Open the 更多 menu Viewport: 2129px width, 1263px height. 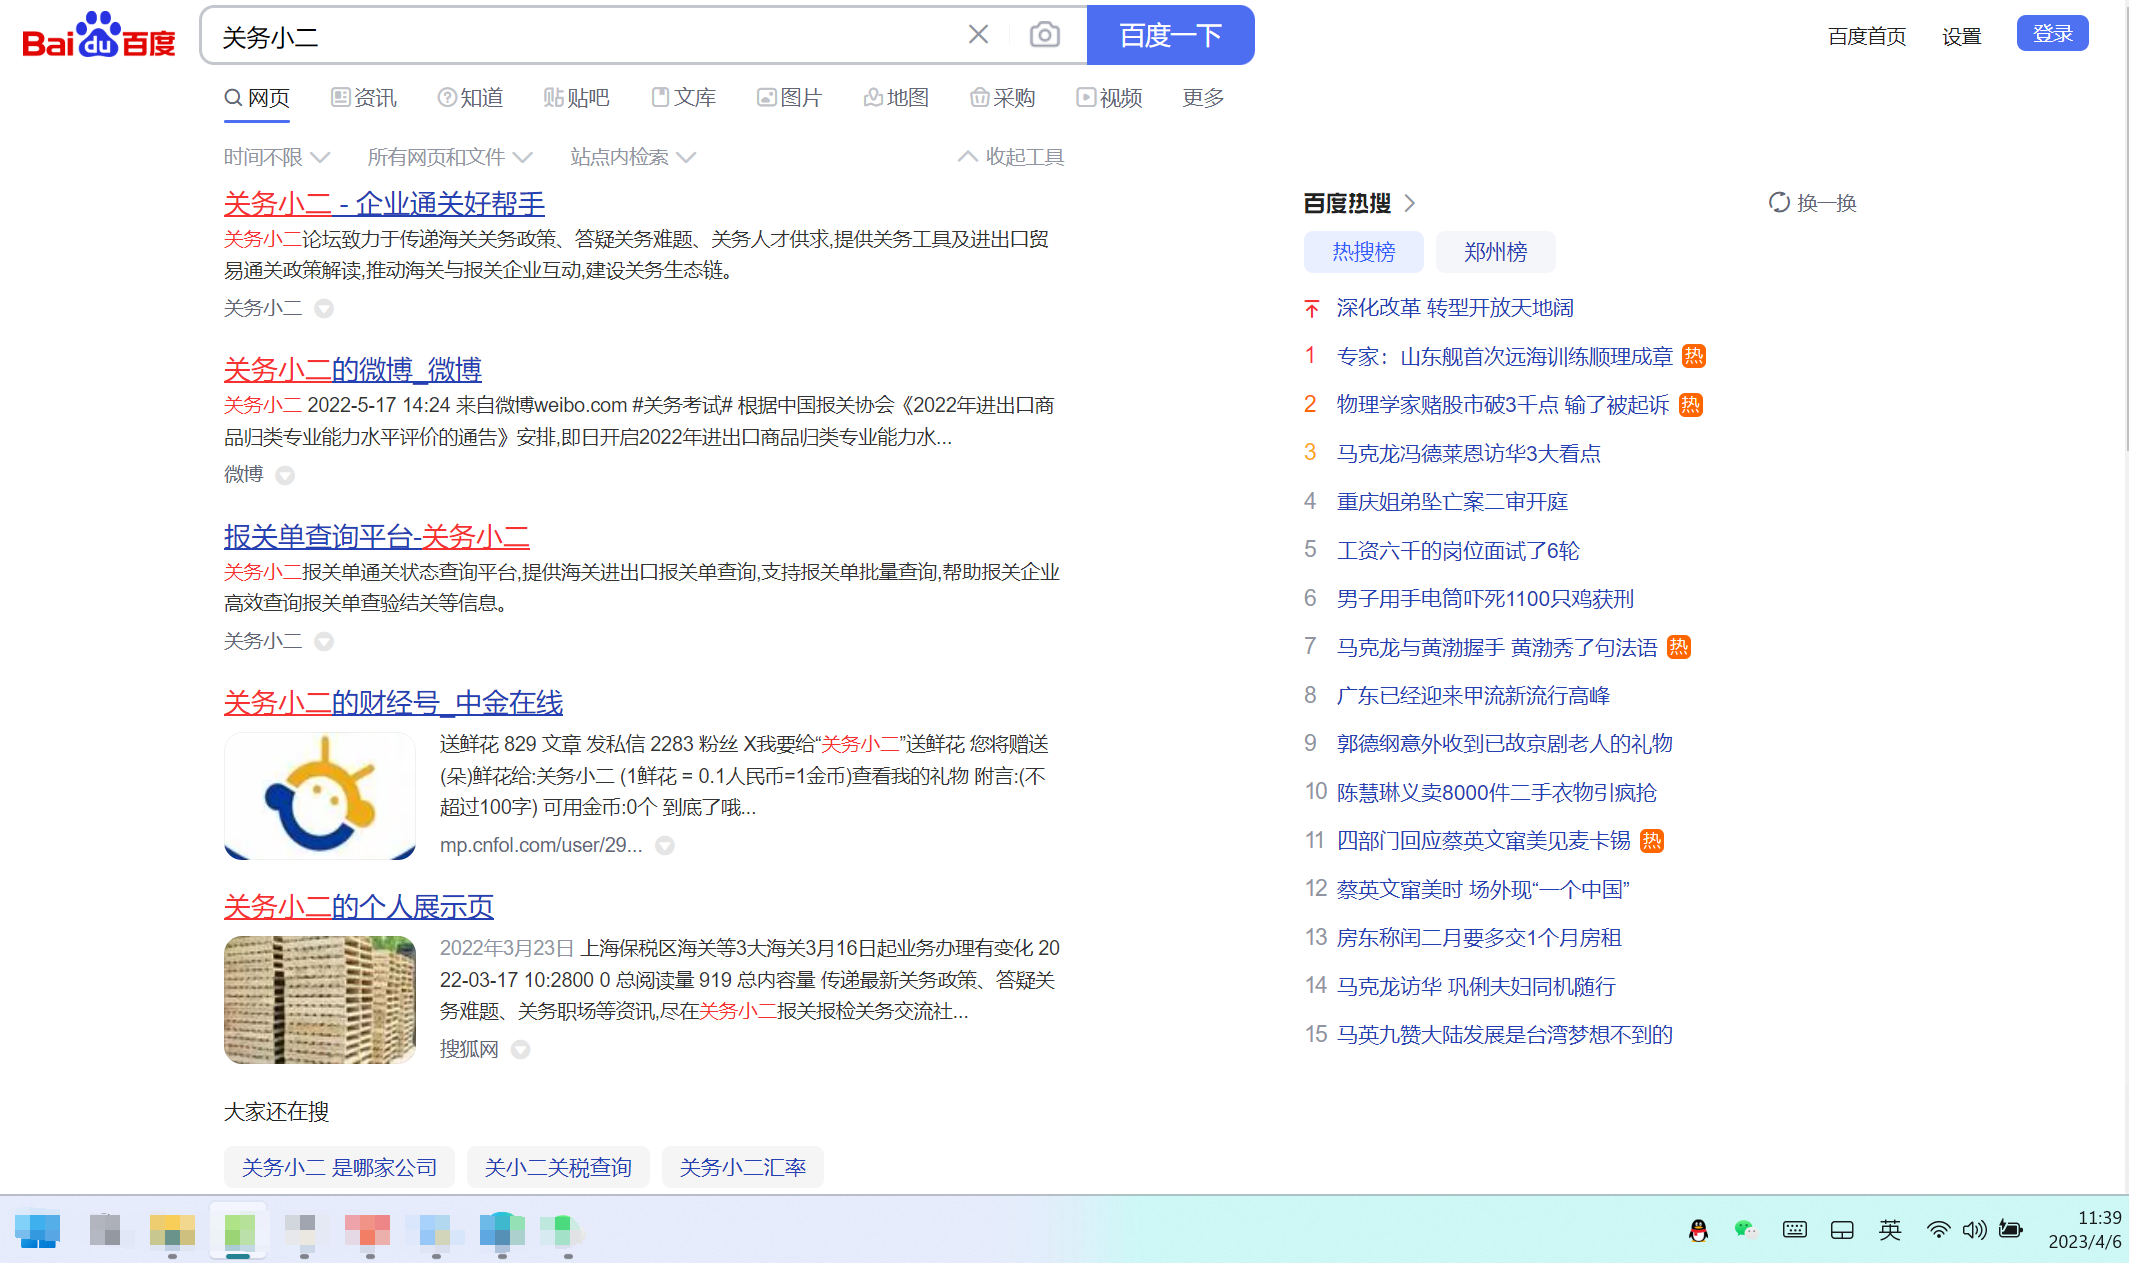1203,97
